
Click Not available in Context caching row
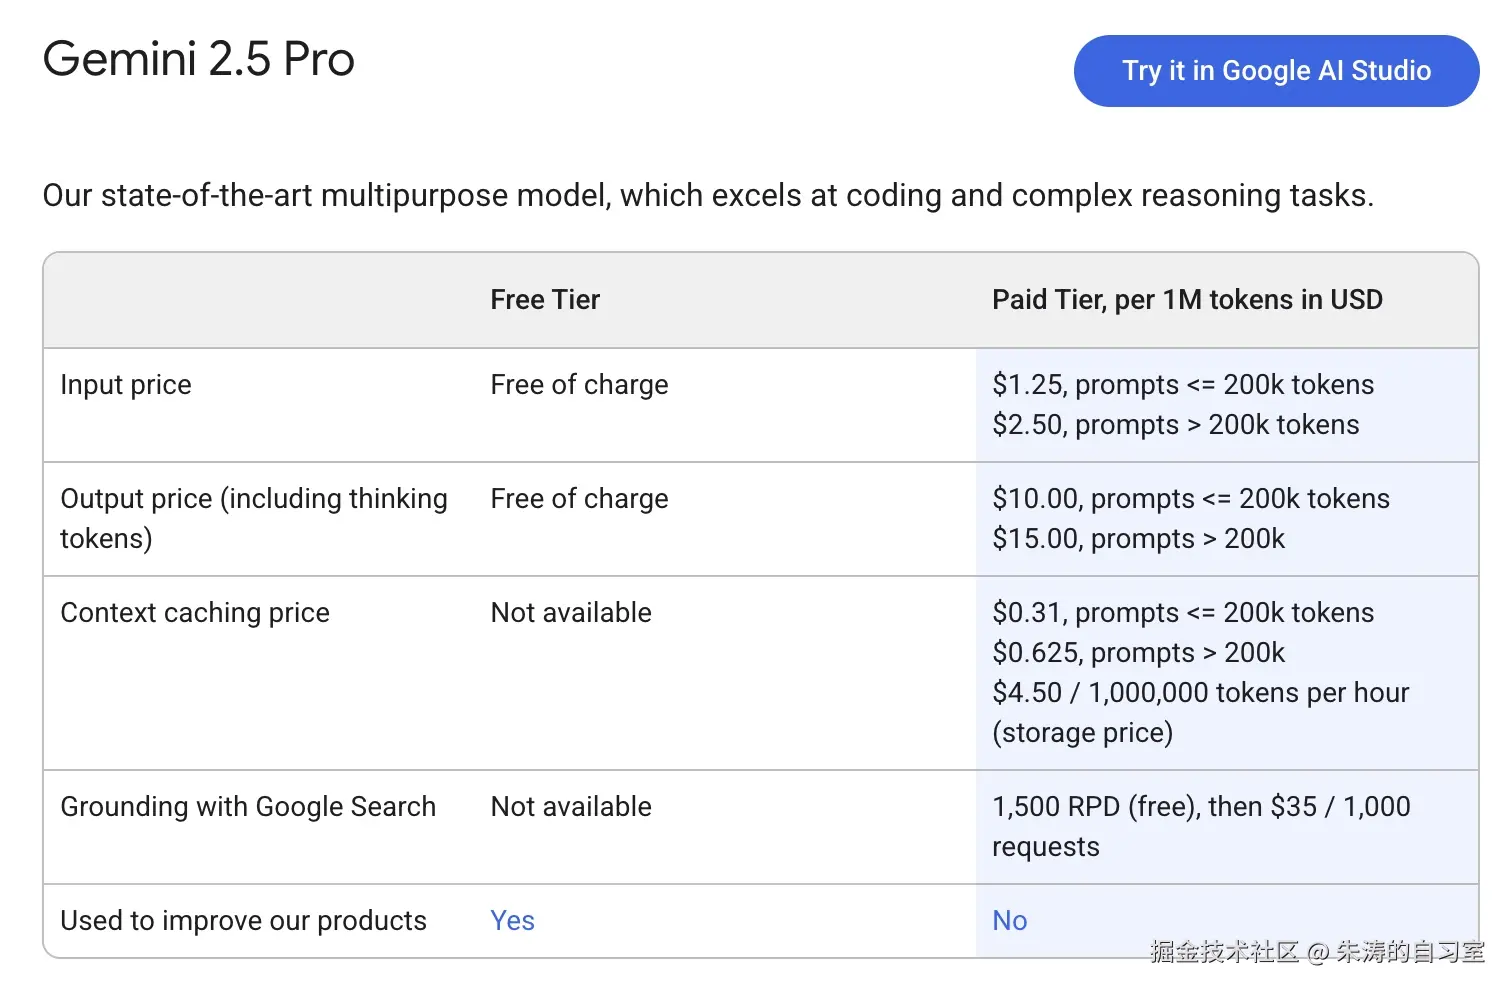[x=571, y=613]
